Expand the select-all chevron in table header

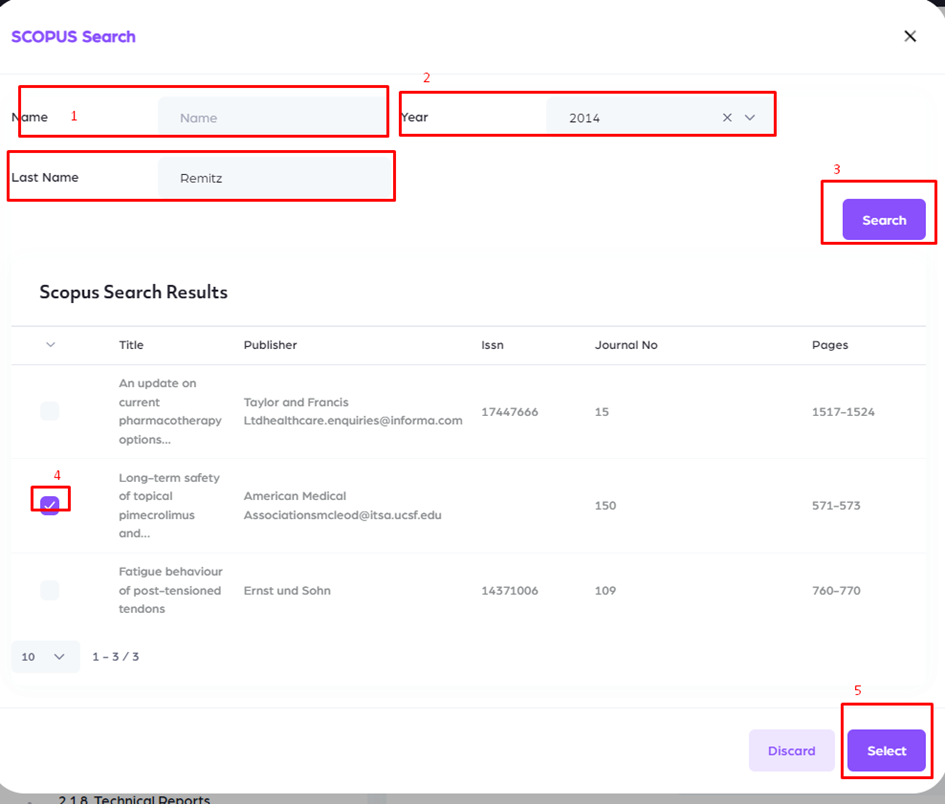(50, 345)
